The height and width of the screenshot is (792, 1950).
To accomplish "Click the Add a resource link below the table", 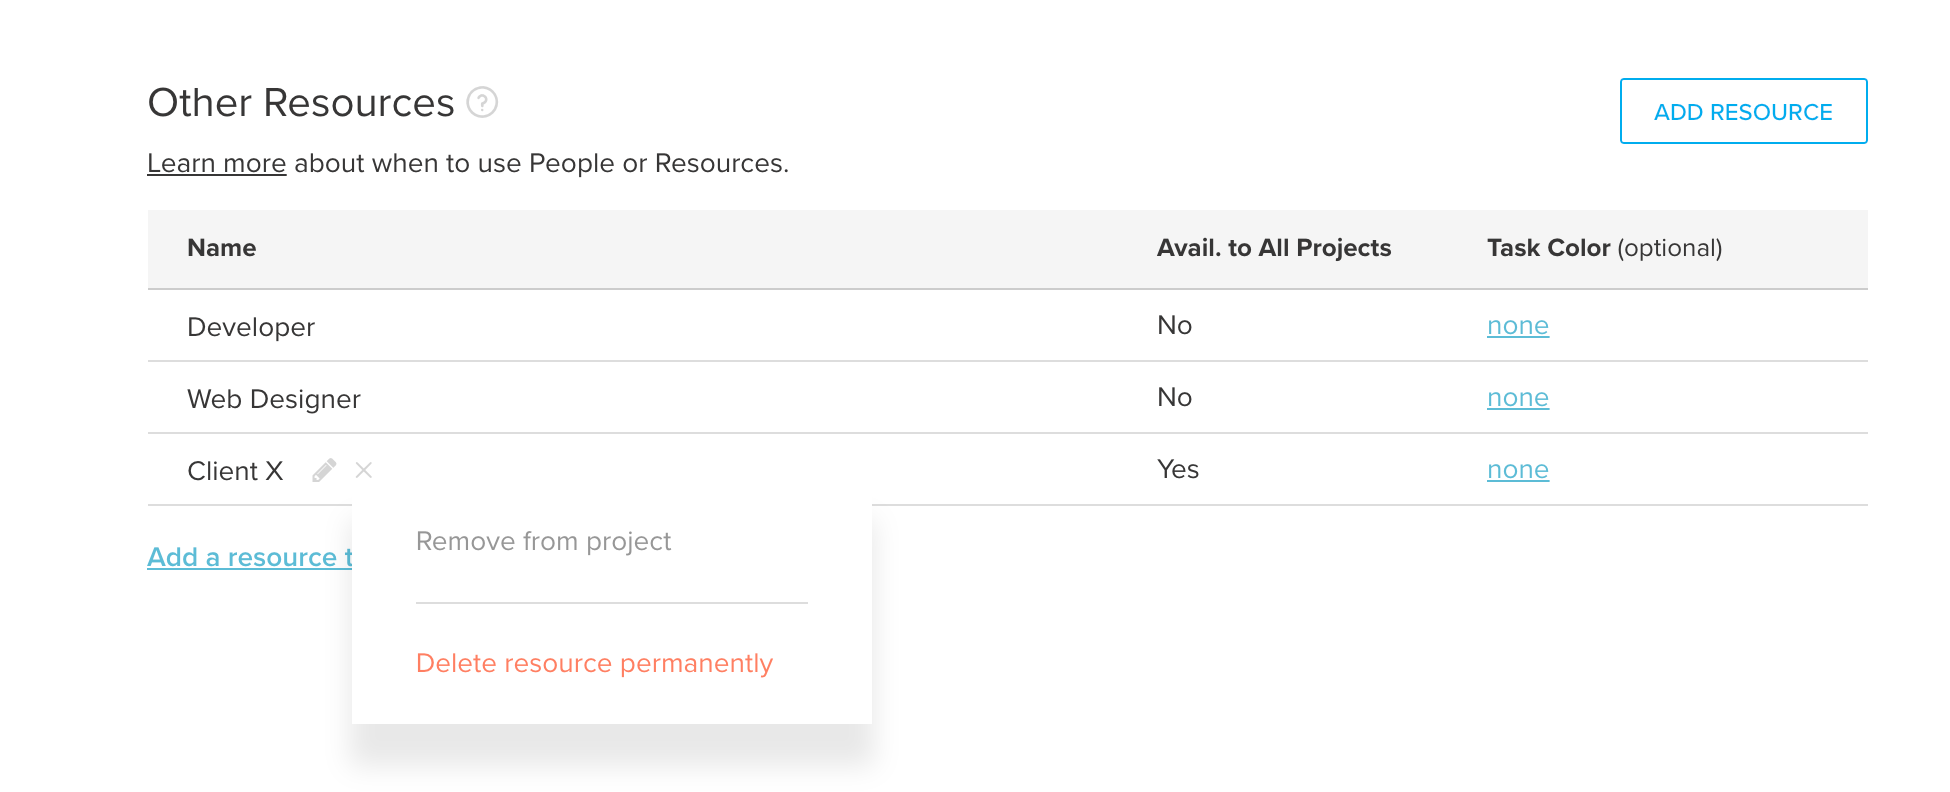I will click(248, 557).
